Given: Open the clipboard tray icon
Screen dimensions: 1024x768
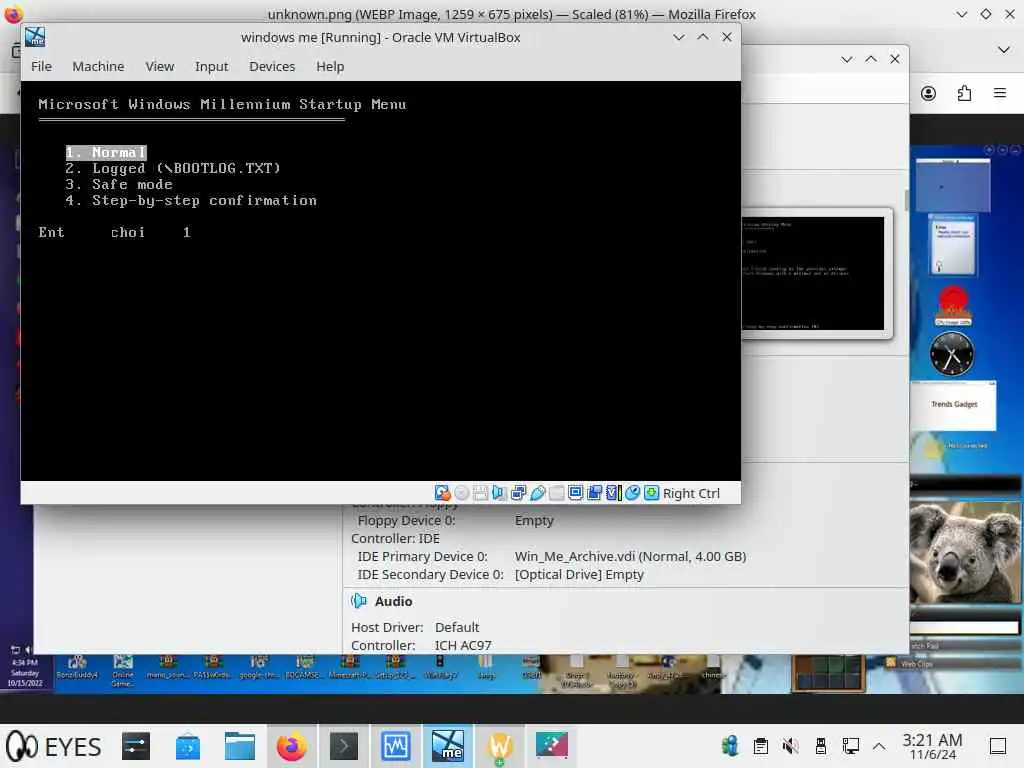Looking at the screenshot, I should click(760, 746).
